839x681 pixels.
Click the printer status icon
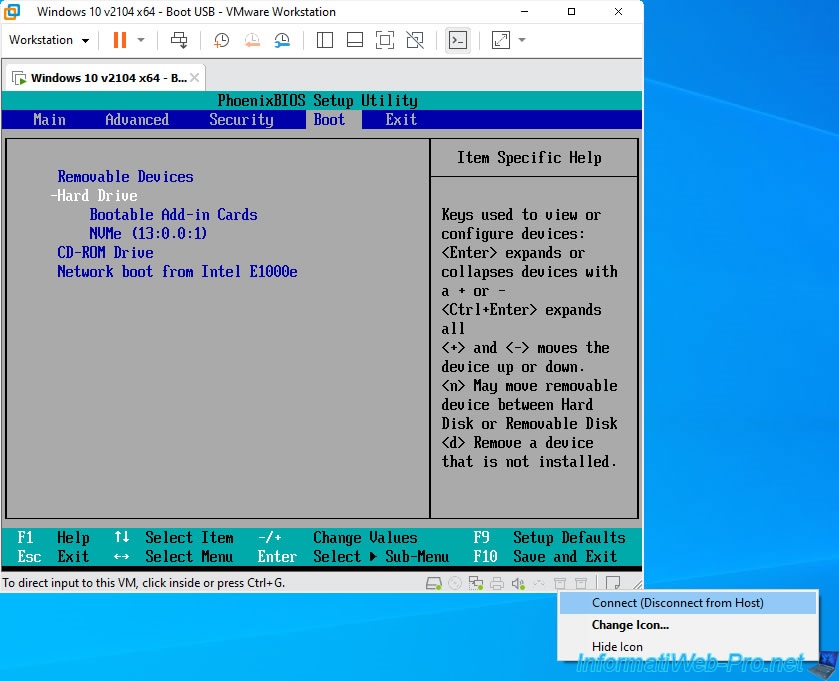(x=497, y=584)
